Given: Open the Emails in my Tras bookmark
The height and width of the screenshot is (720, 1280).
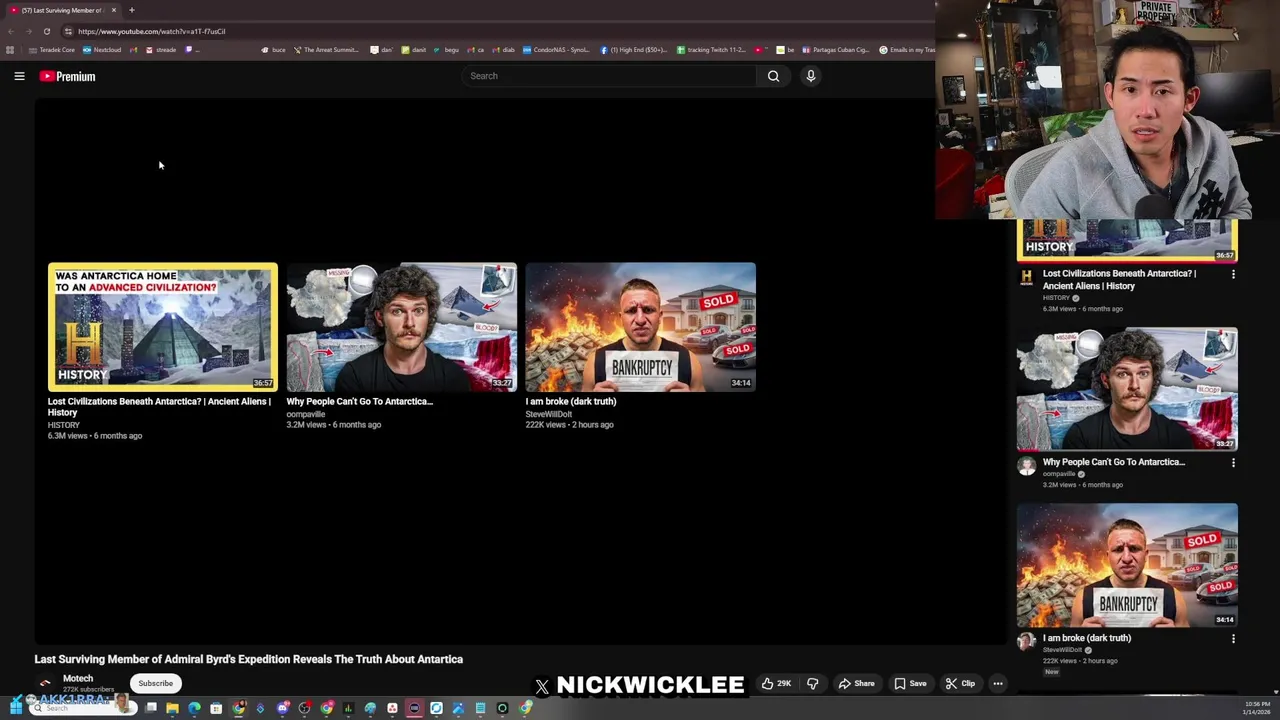Looking at the screenshot, I should click(907, 50).
